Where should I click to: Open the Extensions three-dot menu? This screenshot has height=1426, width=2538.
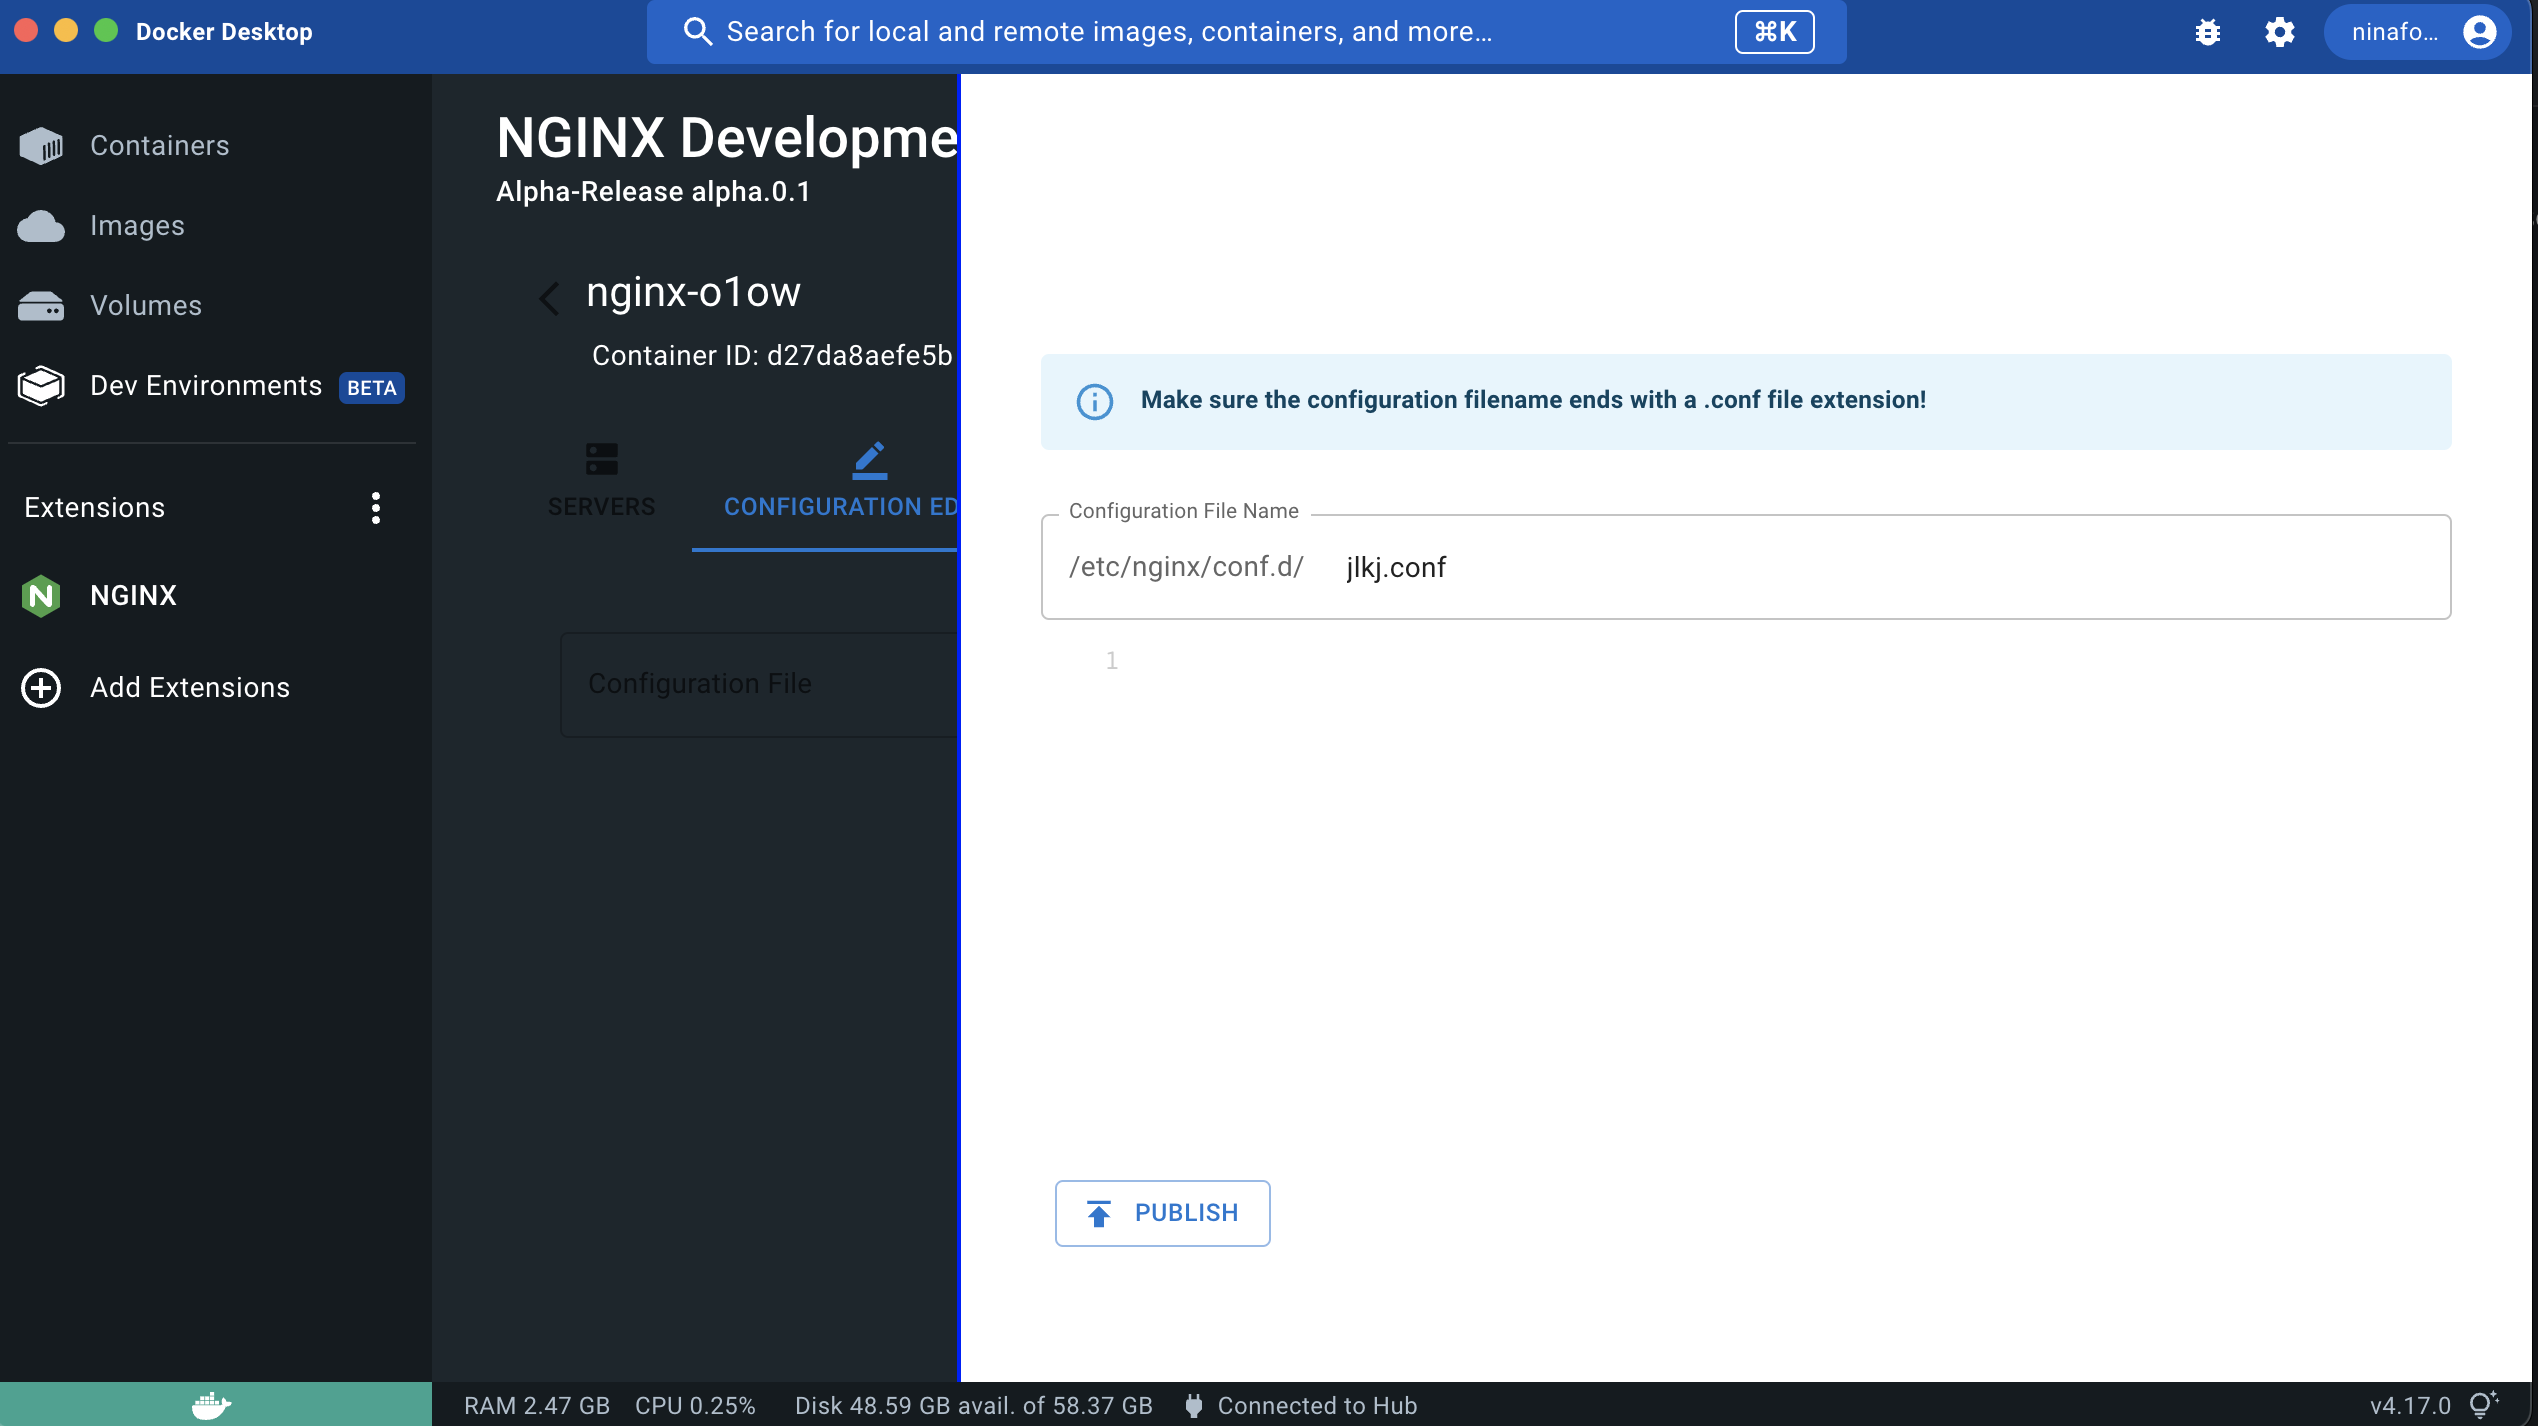[x=376, y=508]
